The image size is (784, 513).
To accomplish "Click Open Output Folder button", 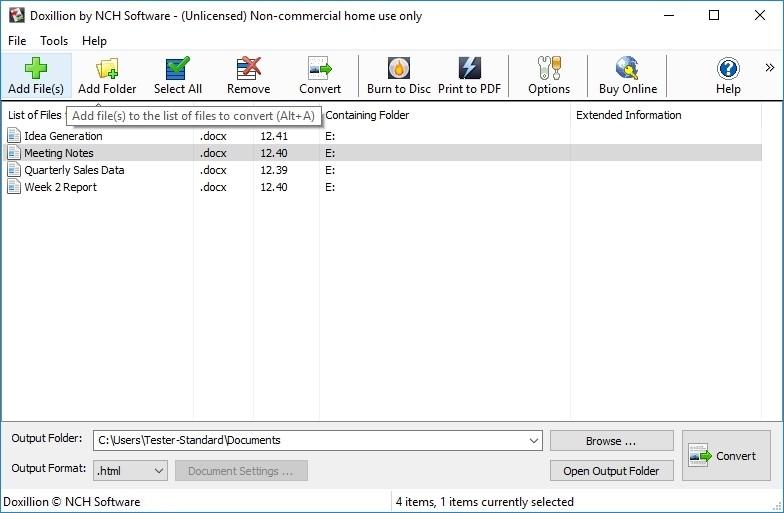I will [x=612, y=471].
